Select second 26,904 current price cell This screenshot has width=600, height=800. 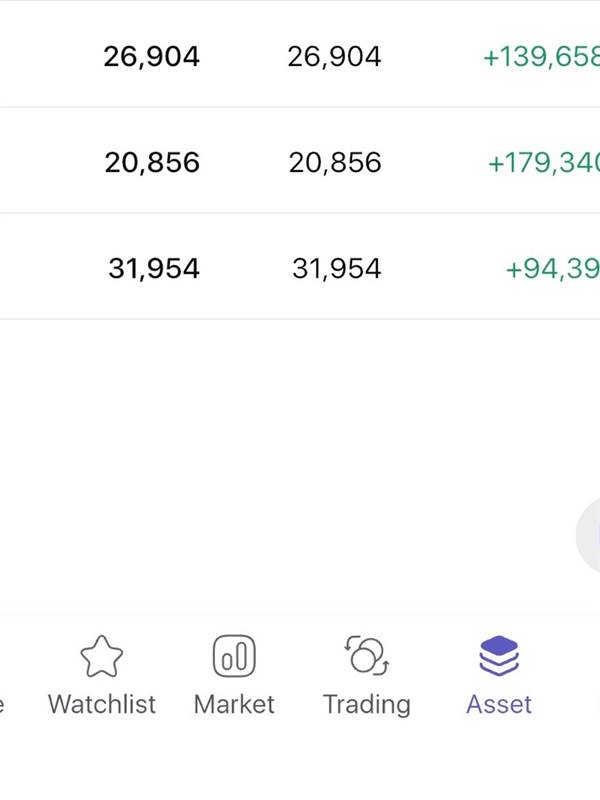pos(334,57)
